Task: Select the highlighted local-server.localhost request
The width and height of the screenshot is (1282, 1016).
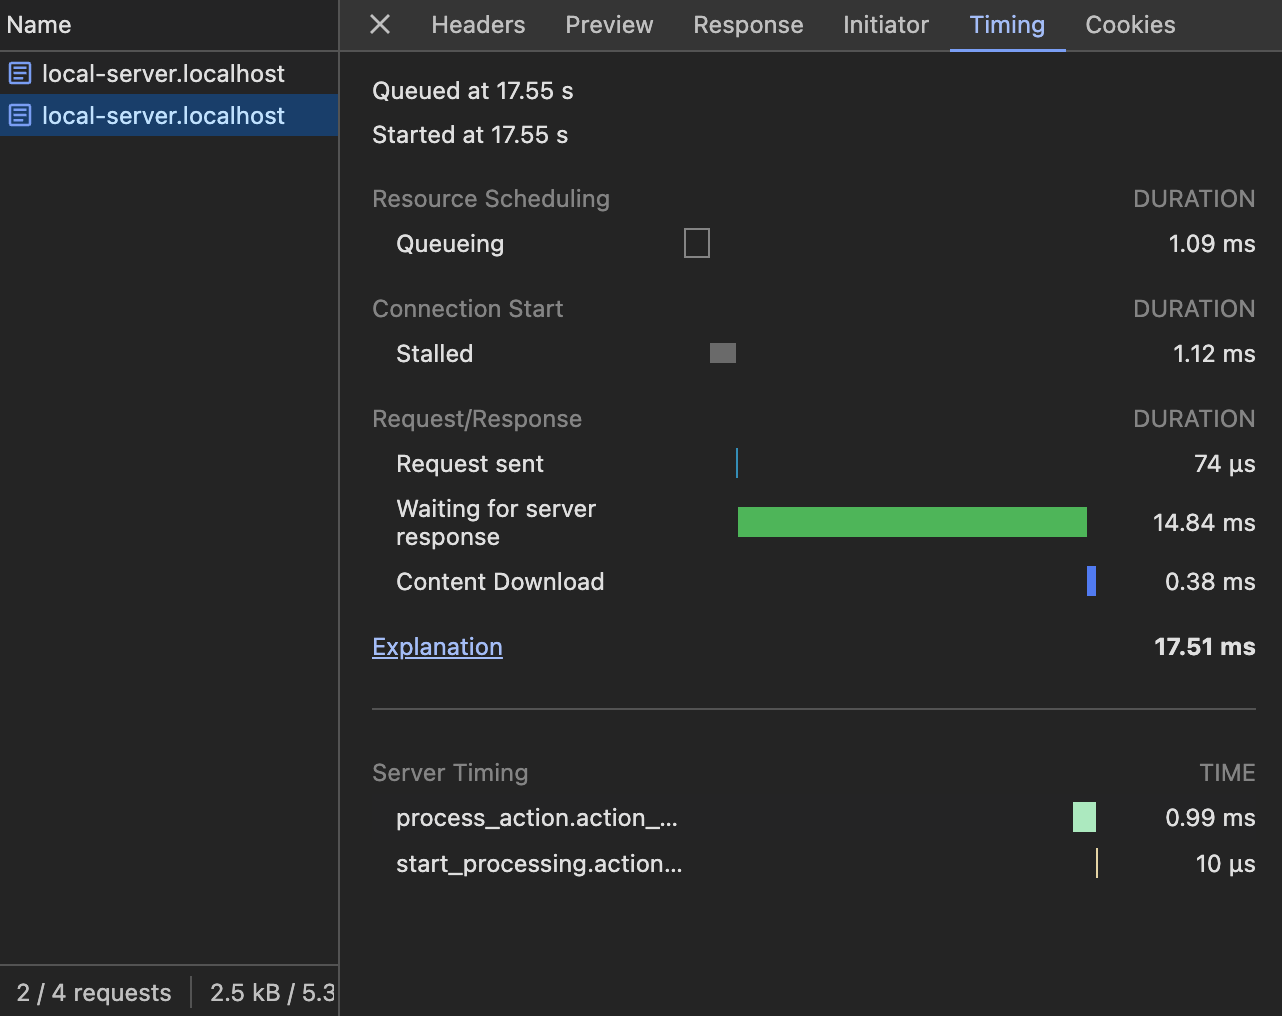Action: tap(163, 116)
